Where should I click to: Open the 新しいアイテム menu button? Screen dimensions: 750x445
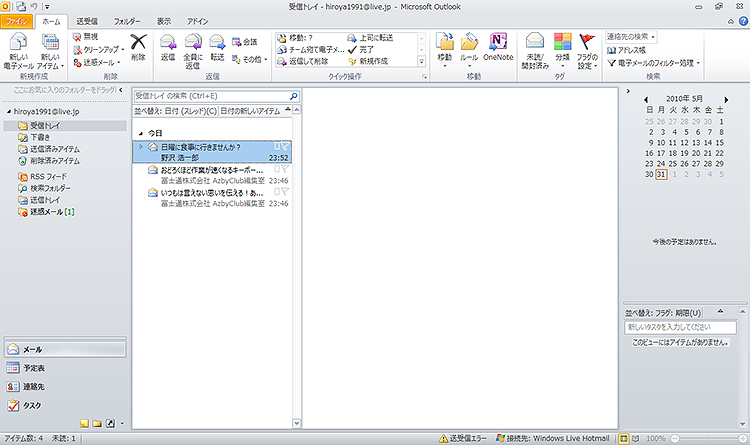click(50, 51)
